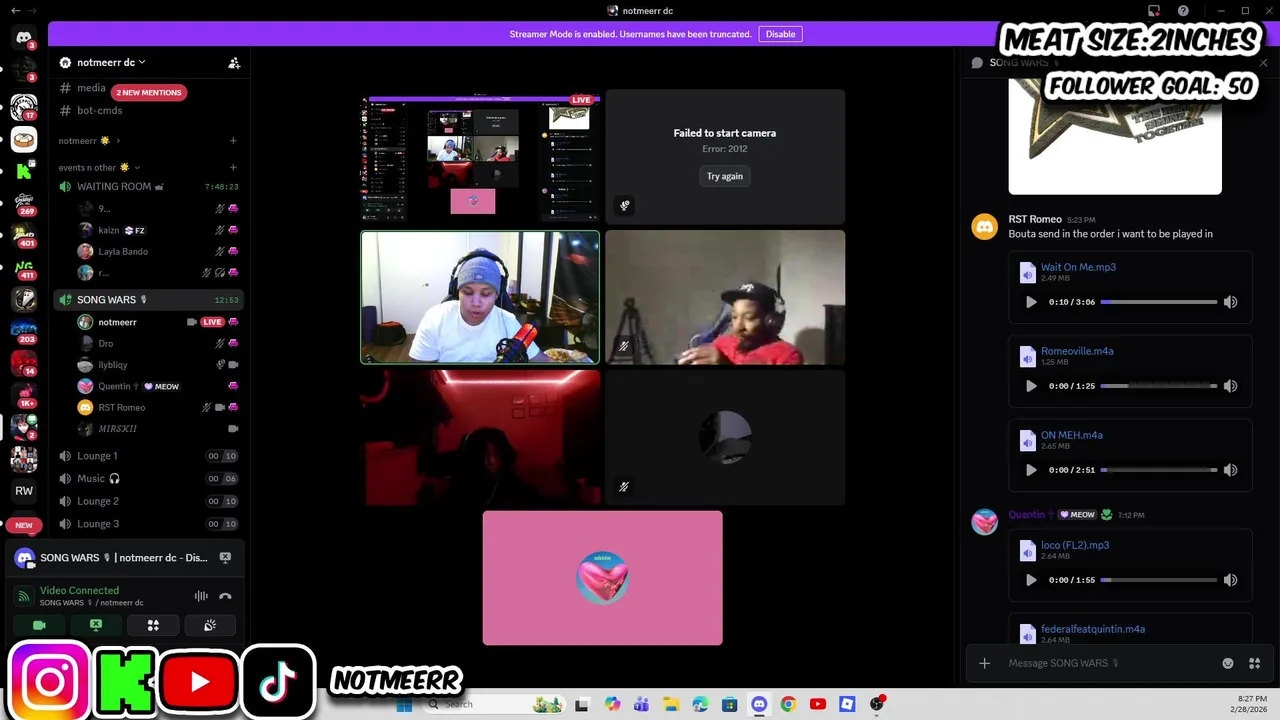The width and height of the screenshot is (1280, 720).
Task: Open the activities launcher button
Action: [153, 625]
